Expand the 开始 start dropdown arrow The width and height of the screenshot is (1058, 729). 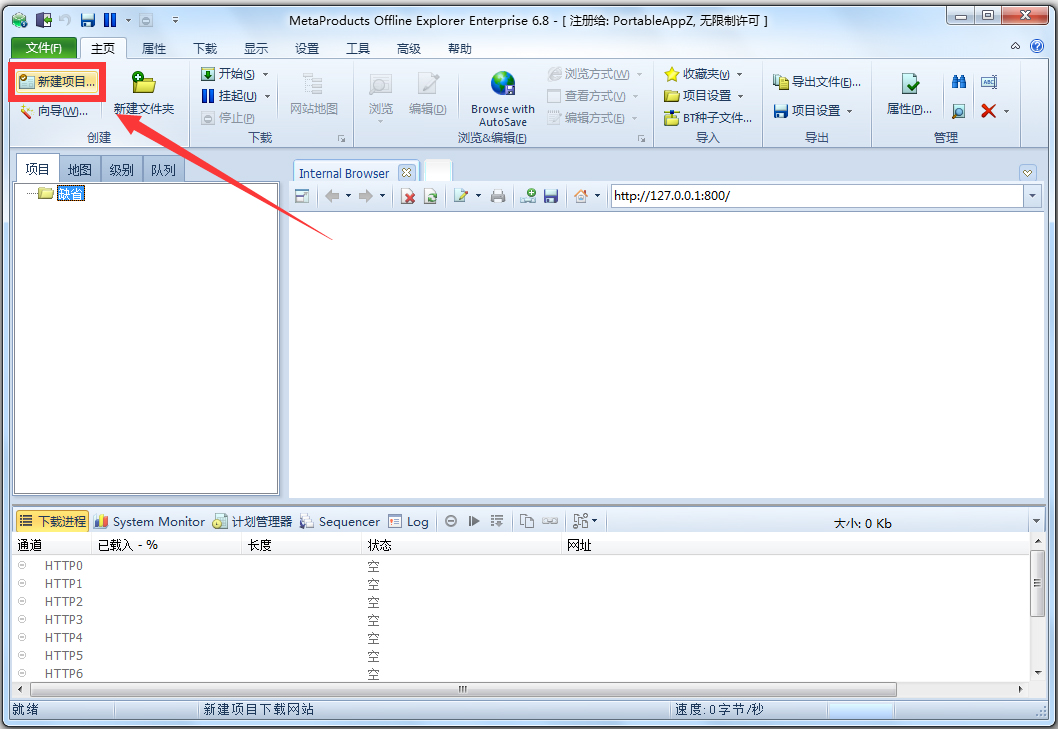(x=266, y=75)
